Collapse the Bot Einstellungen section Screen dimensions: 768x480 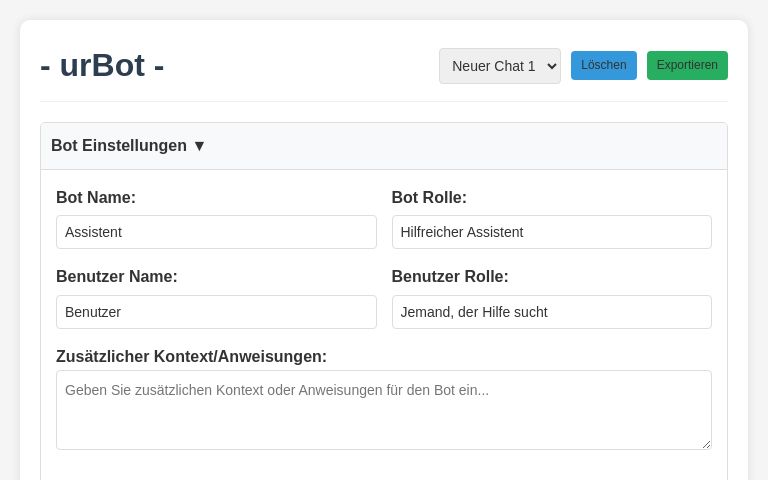[119, 146]
